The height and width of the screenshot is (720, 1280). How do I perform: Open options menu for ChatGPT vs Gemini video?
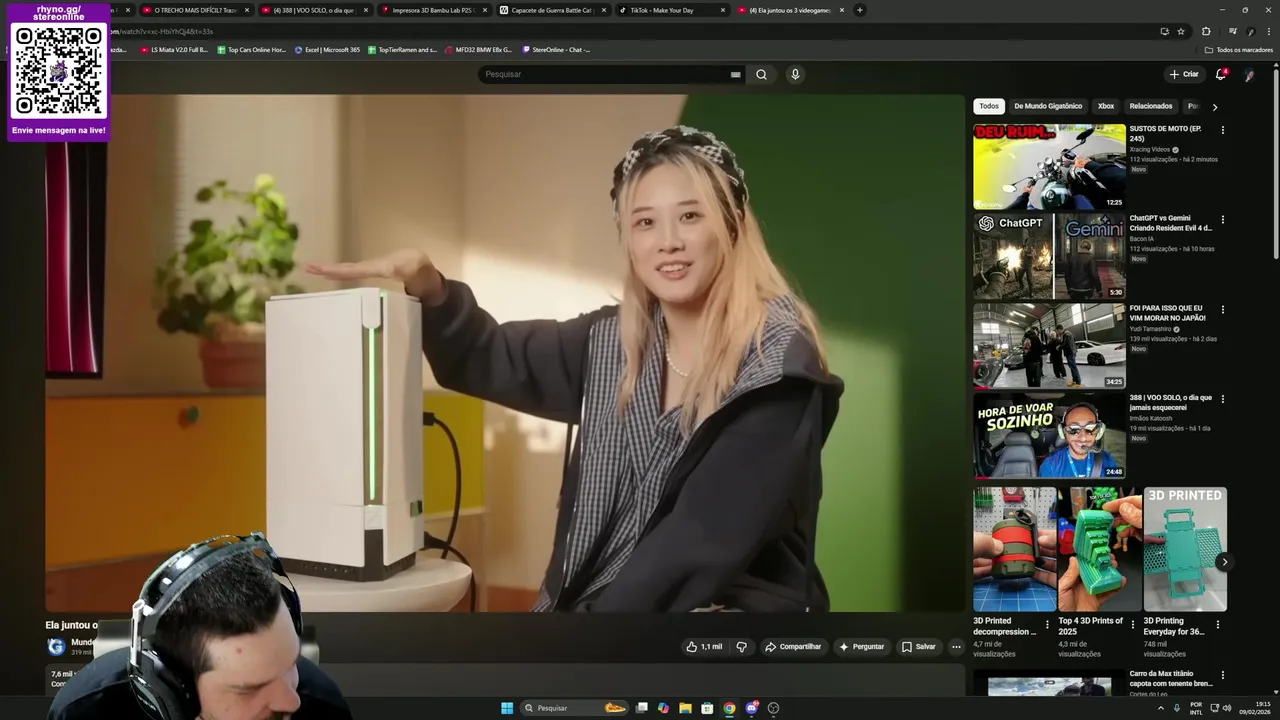pyautogui.click(x=1222, y=219)
